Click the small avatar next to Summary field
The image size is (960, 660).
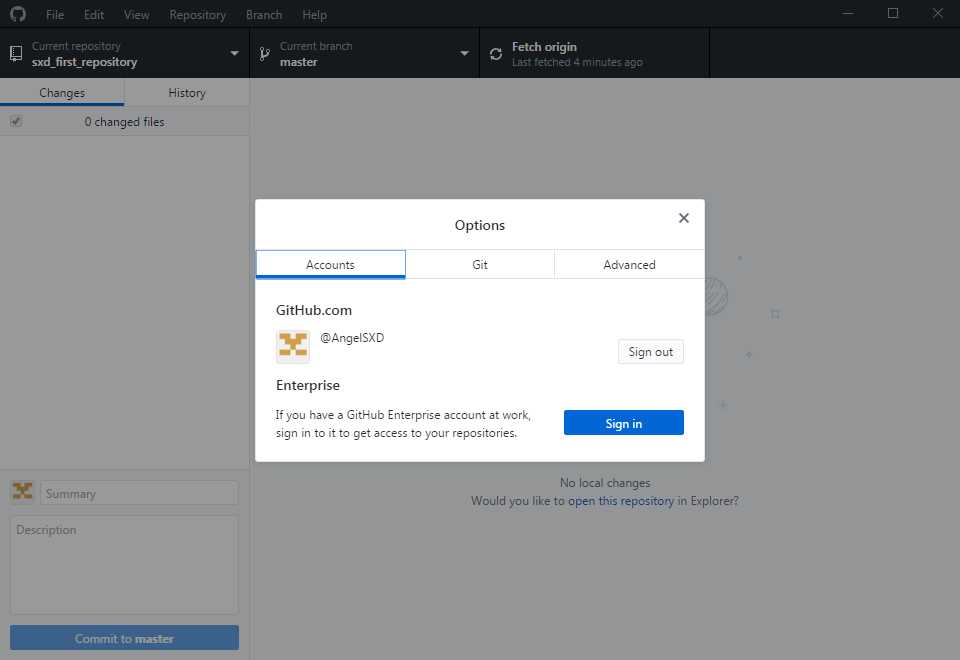click(23, 491)
